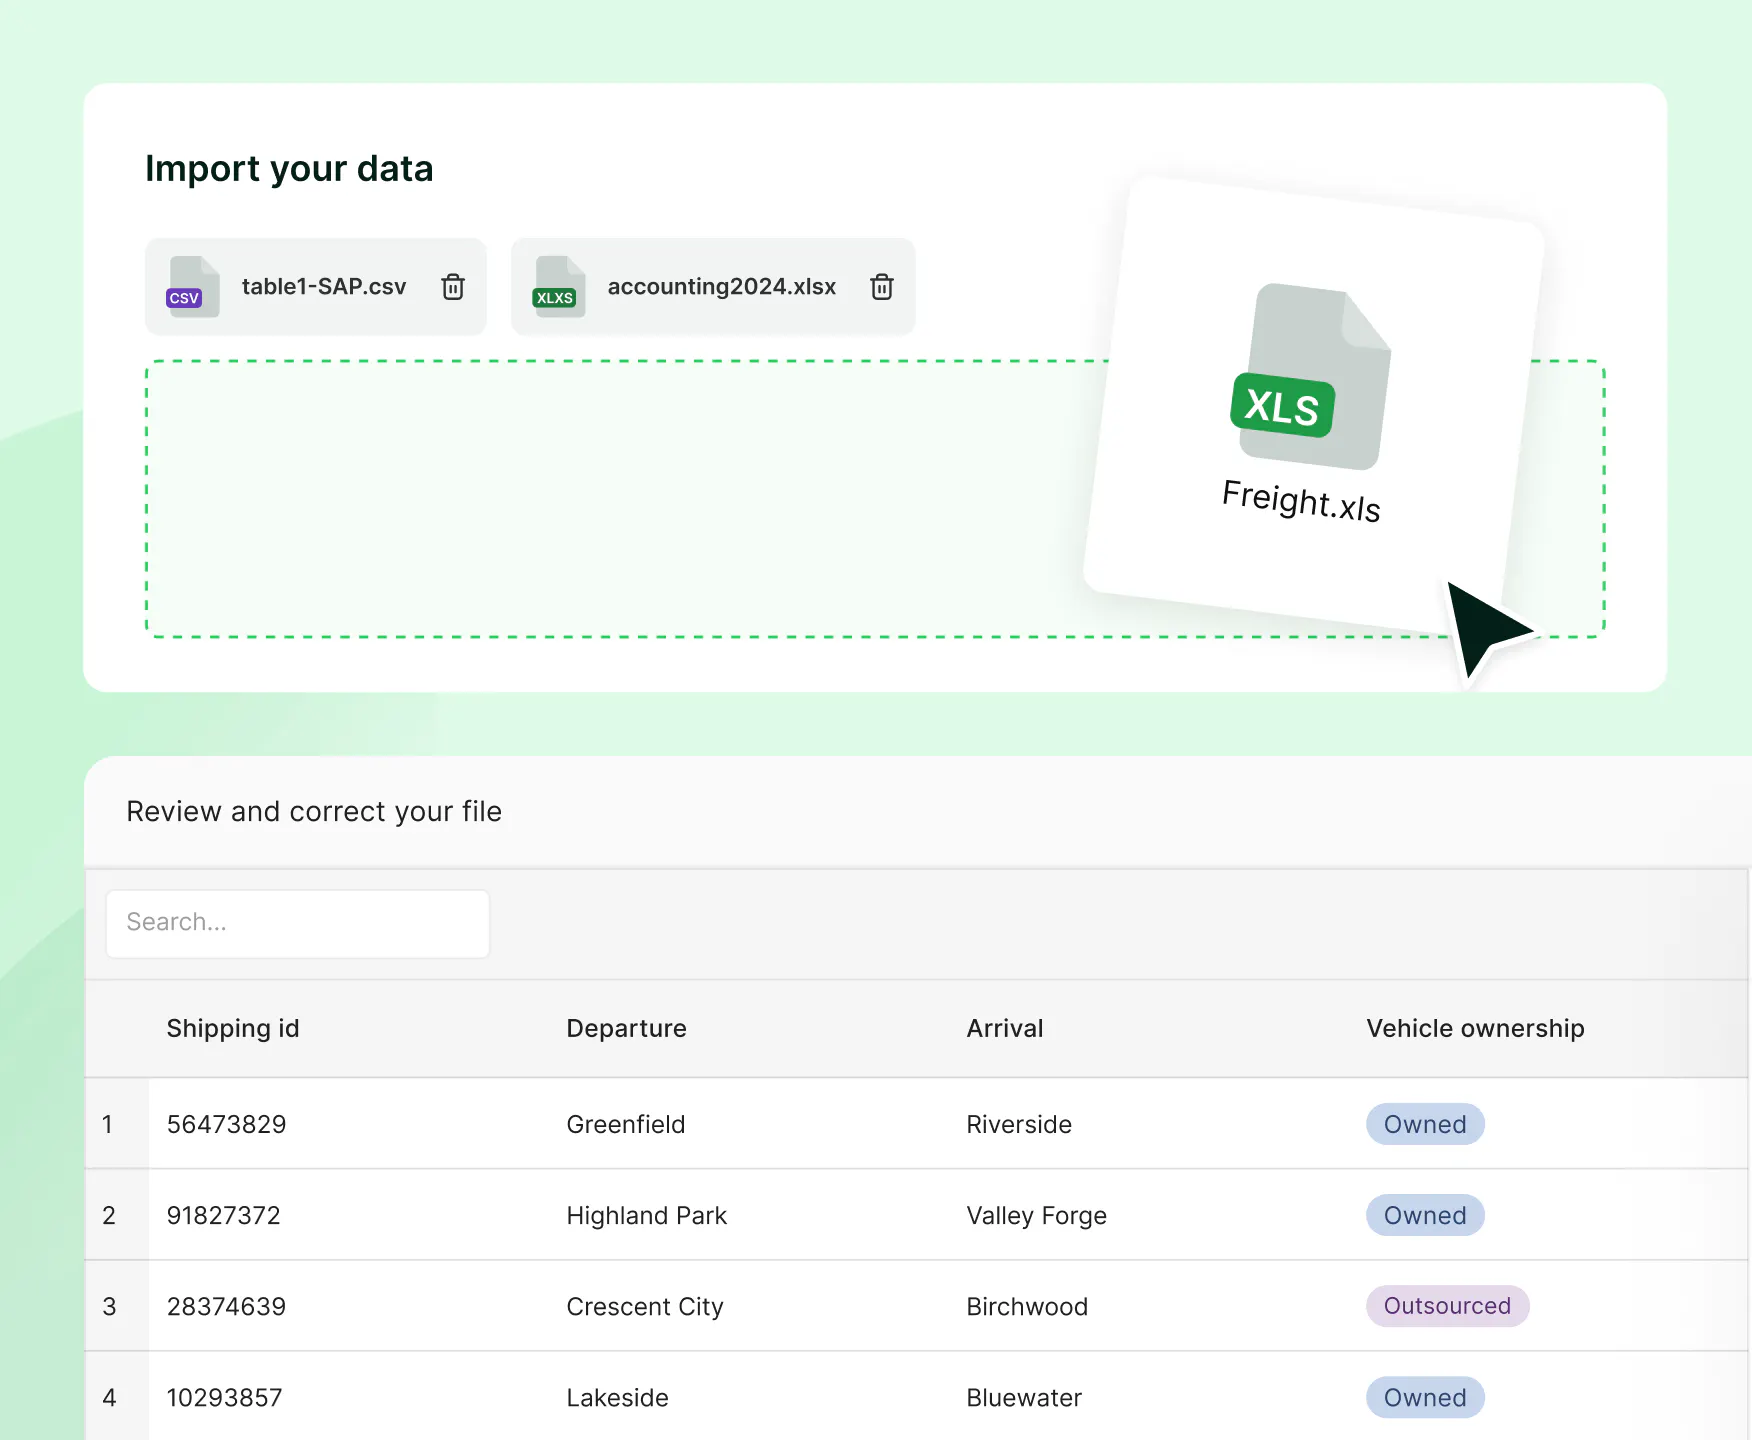Click the CSV file type icon
1752x1440 pixels.
coord(192,288)
